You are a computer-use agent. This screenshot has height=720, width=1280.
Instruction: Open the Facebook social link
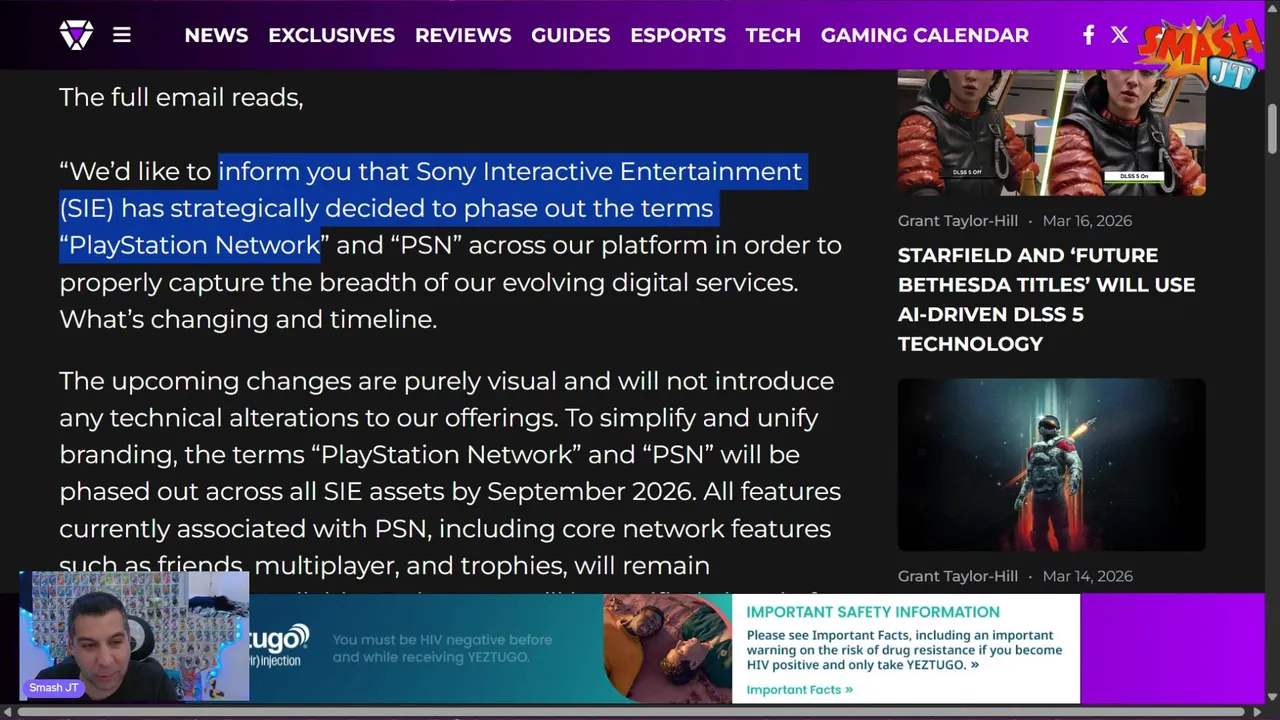pos(1088,35)
